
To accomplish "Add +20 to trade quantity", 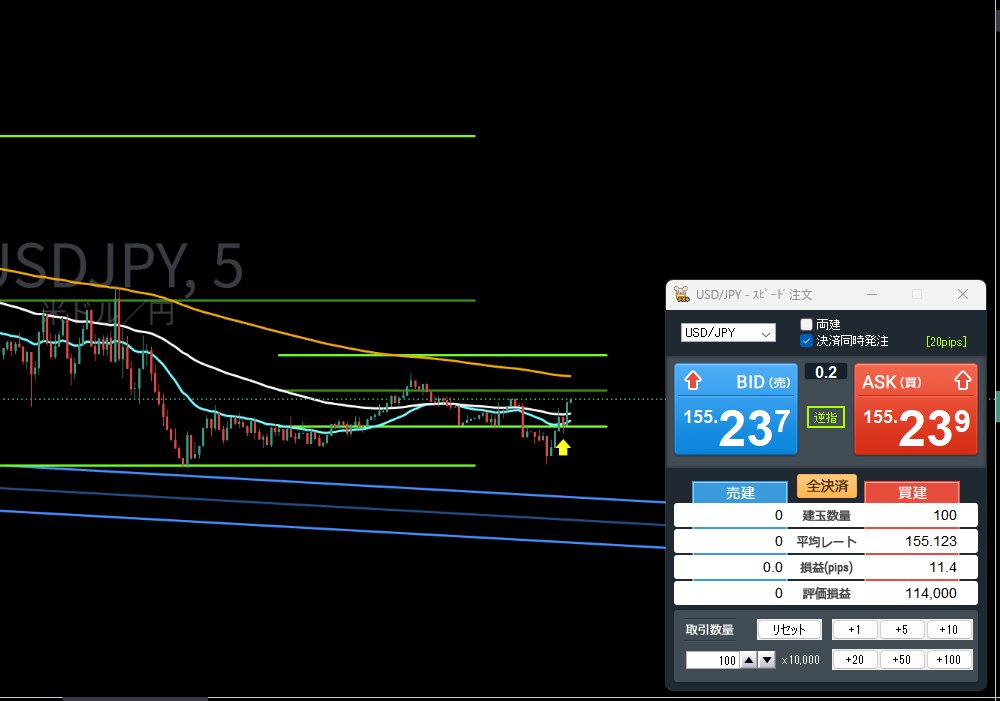I will (x=855, y=660).
